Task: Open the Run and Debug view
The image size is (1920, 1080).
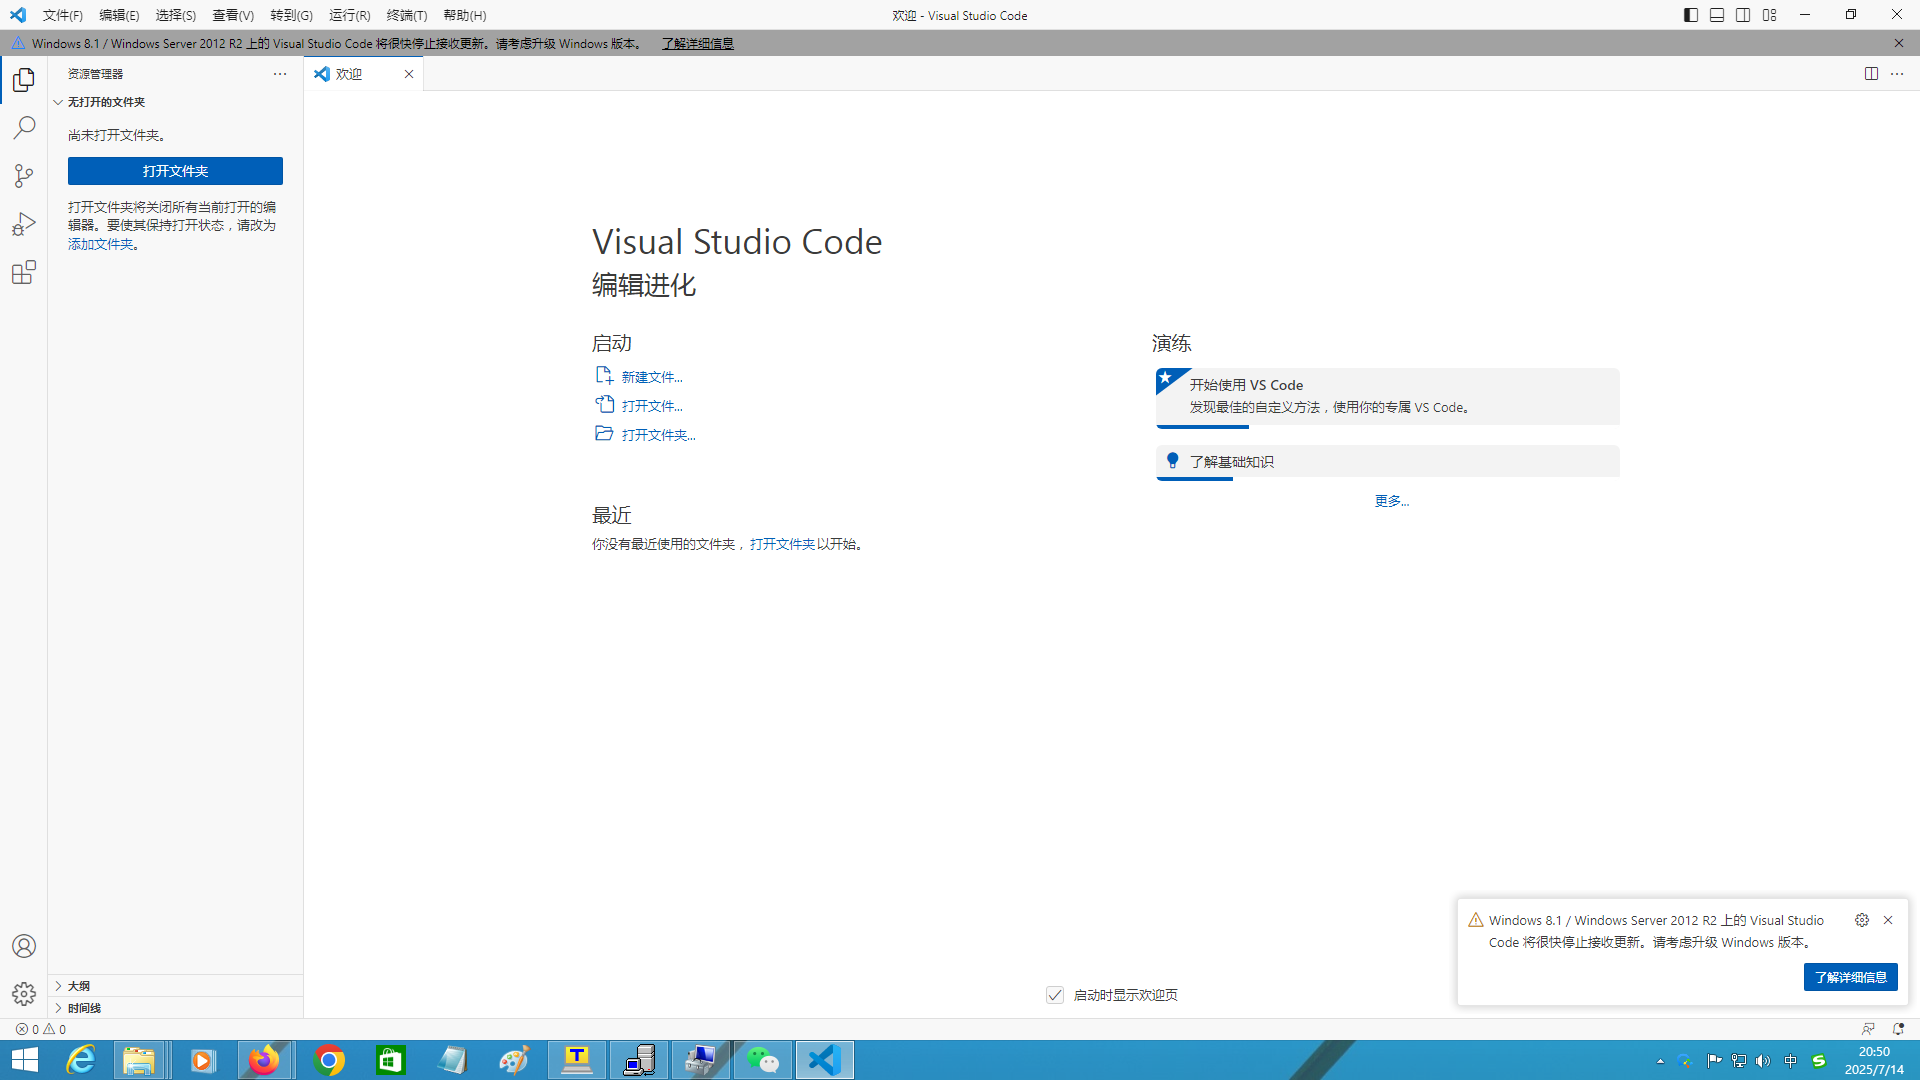Action: point(24,224)
